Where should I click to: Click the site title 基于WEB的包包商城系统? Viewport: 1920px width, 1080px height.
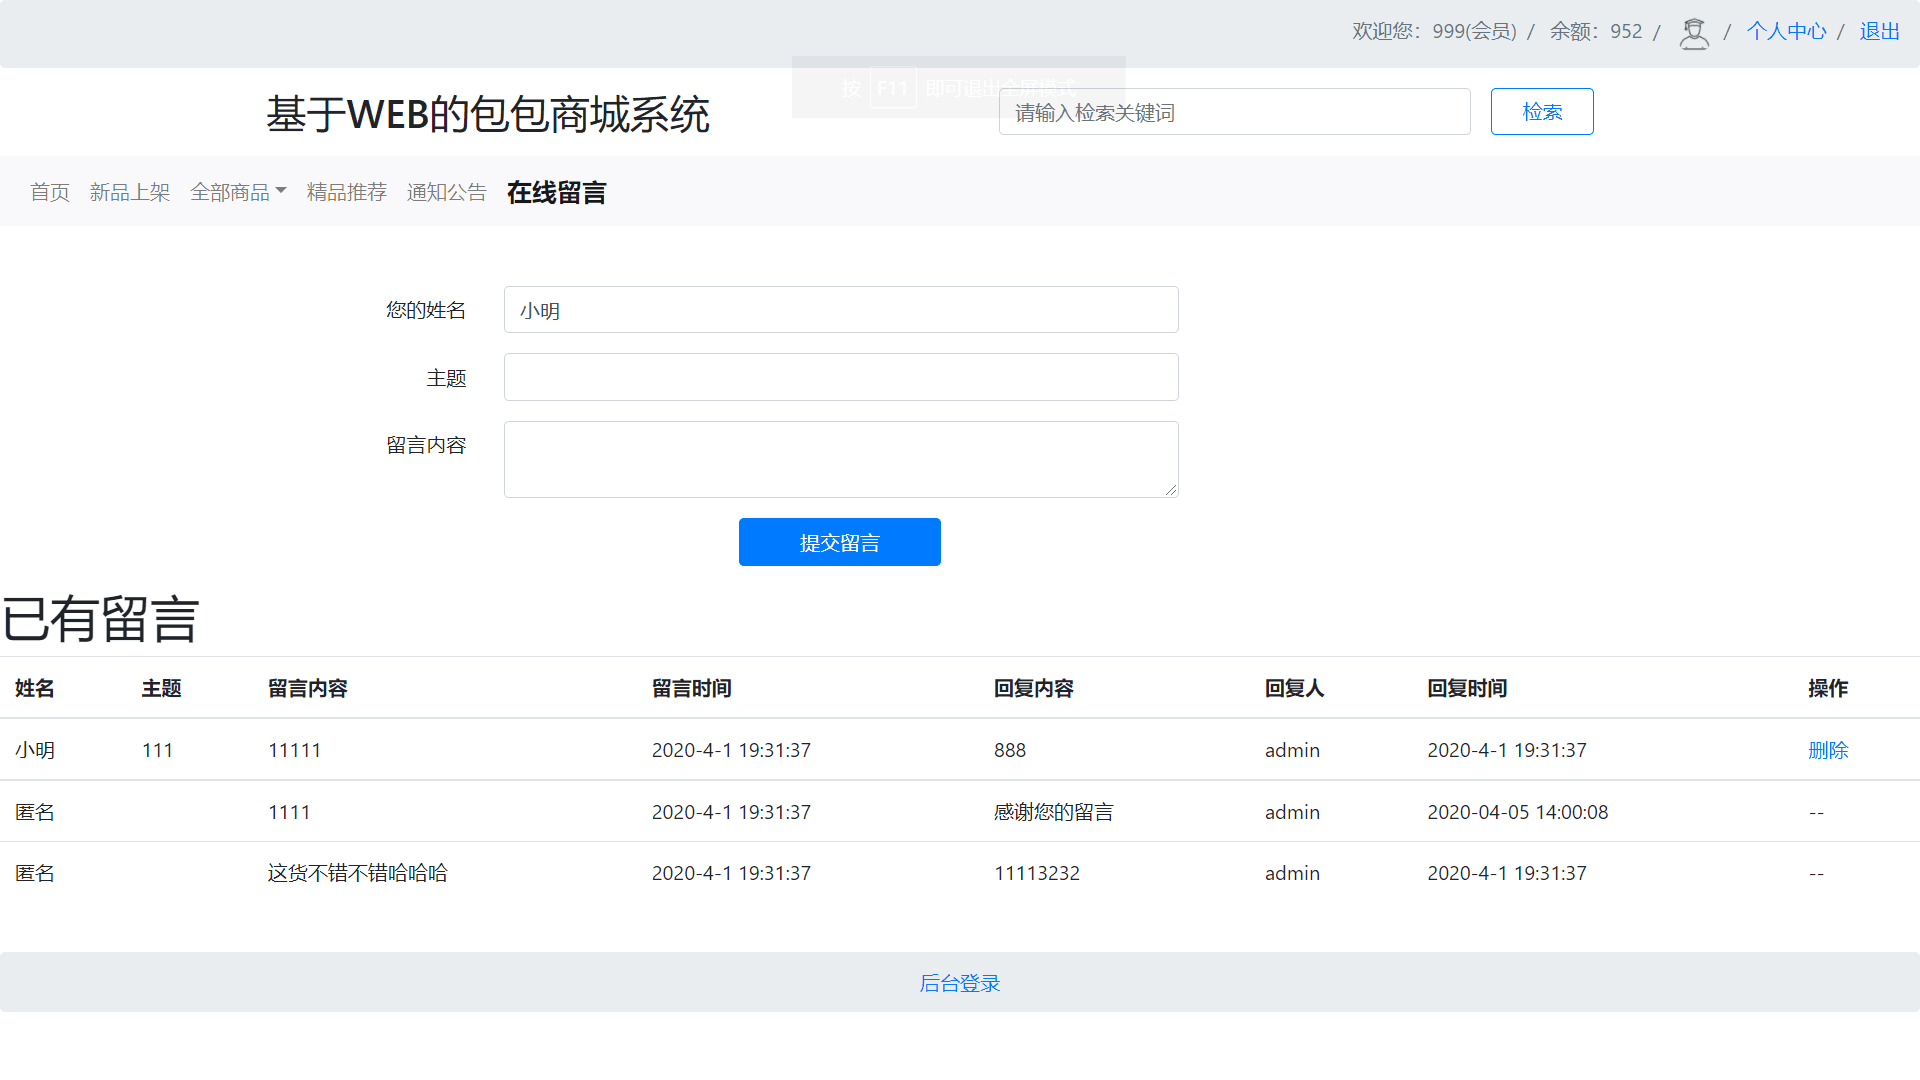(488, 114)
